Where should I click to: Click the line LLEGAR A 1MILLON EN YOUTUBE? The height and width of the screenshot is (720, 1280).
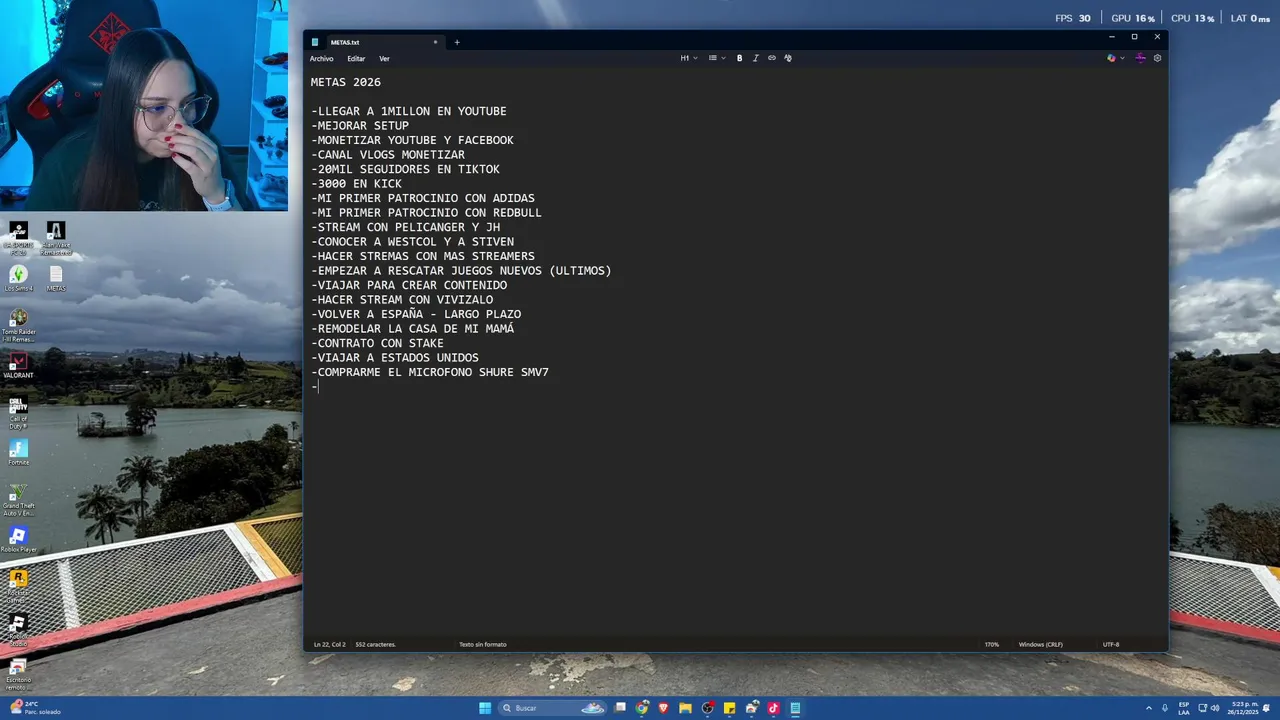pos(409,111)
